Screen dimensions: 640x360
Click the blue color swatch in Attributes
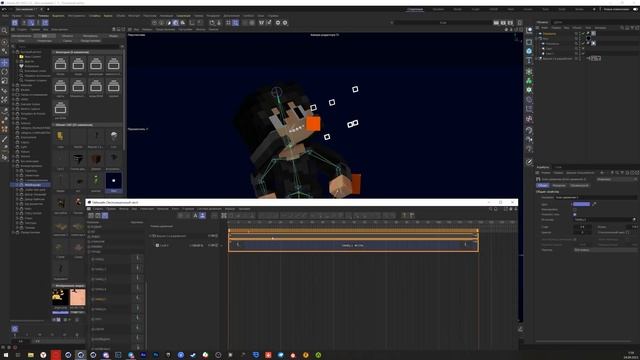[581, 204]
